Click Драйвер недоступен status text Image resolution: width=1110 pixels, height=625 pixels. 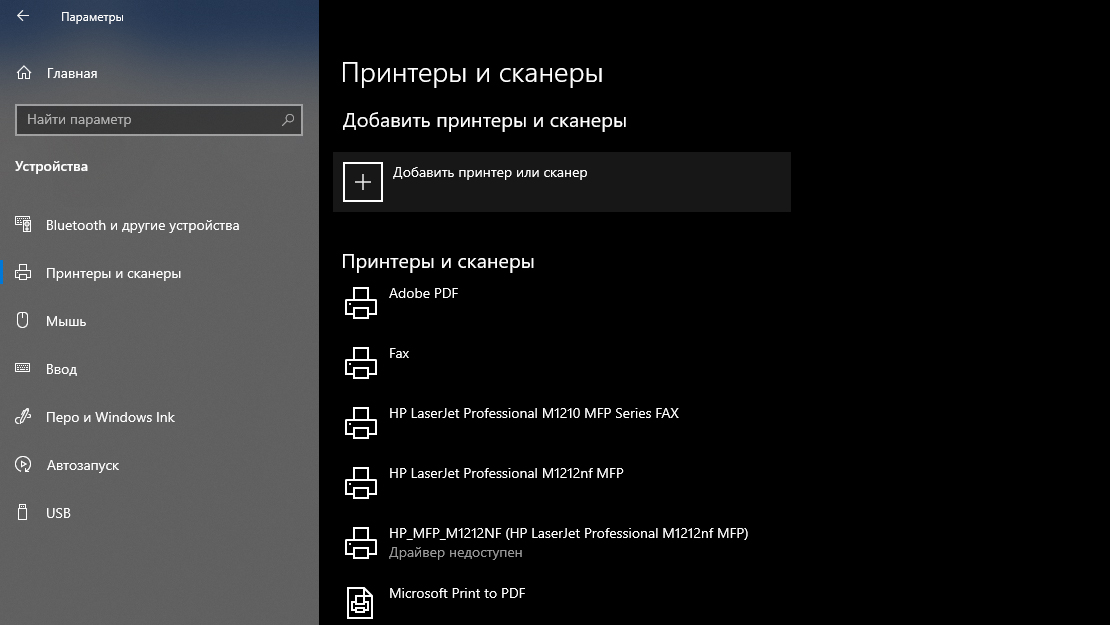coord(455,552)
